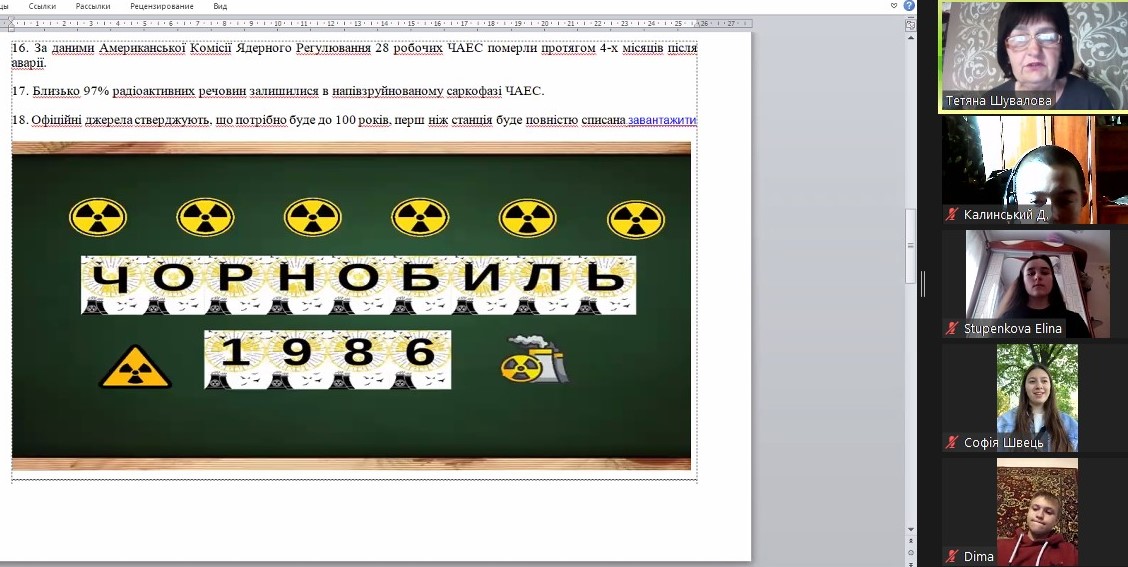Switch to the Рецензирование ribbon tab

tap(162, 6)
